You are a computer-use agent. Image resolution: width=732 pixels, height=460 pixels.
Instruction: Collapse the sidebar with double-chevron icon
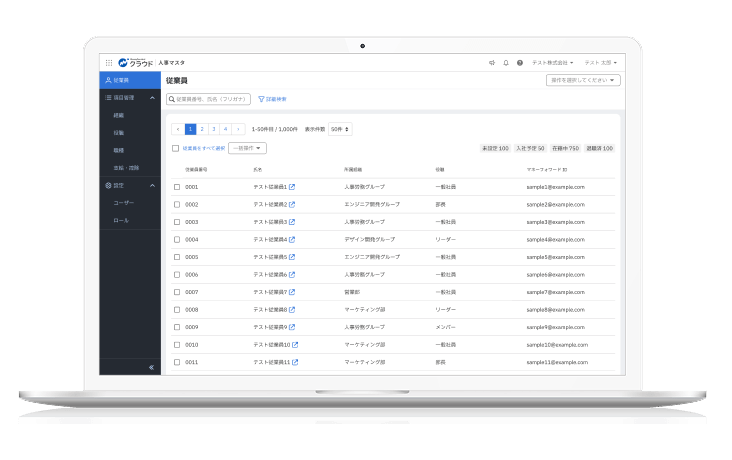[151, 367]
